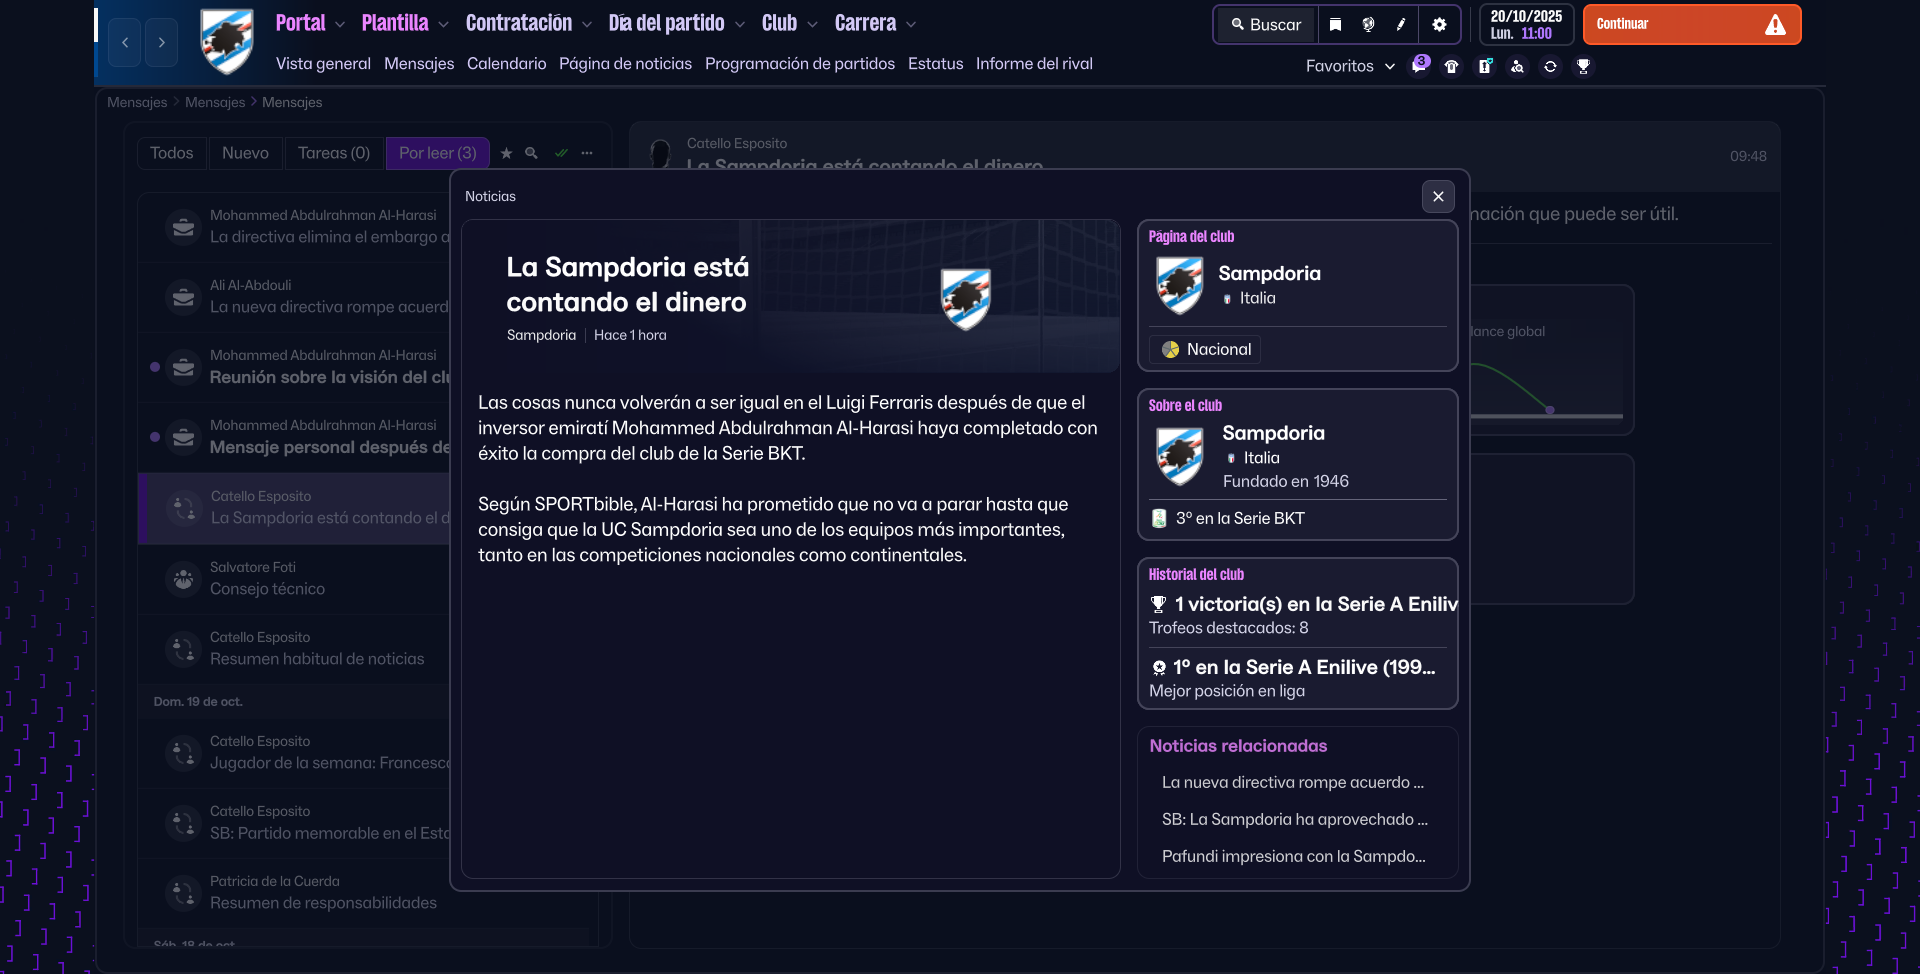Open the settings gear icon
The height and width of the screenshot is (974, 1920).
(x=1439, y=25)
